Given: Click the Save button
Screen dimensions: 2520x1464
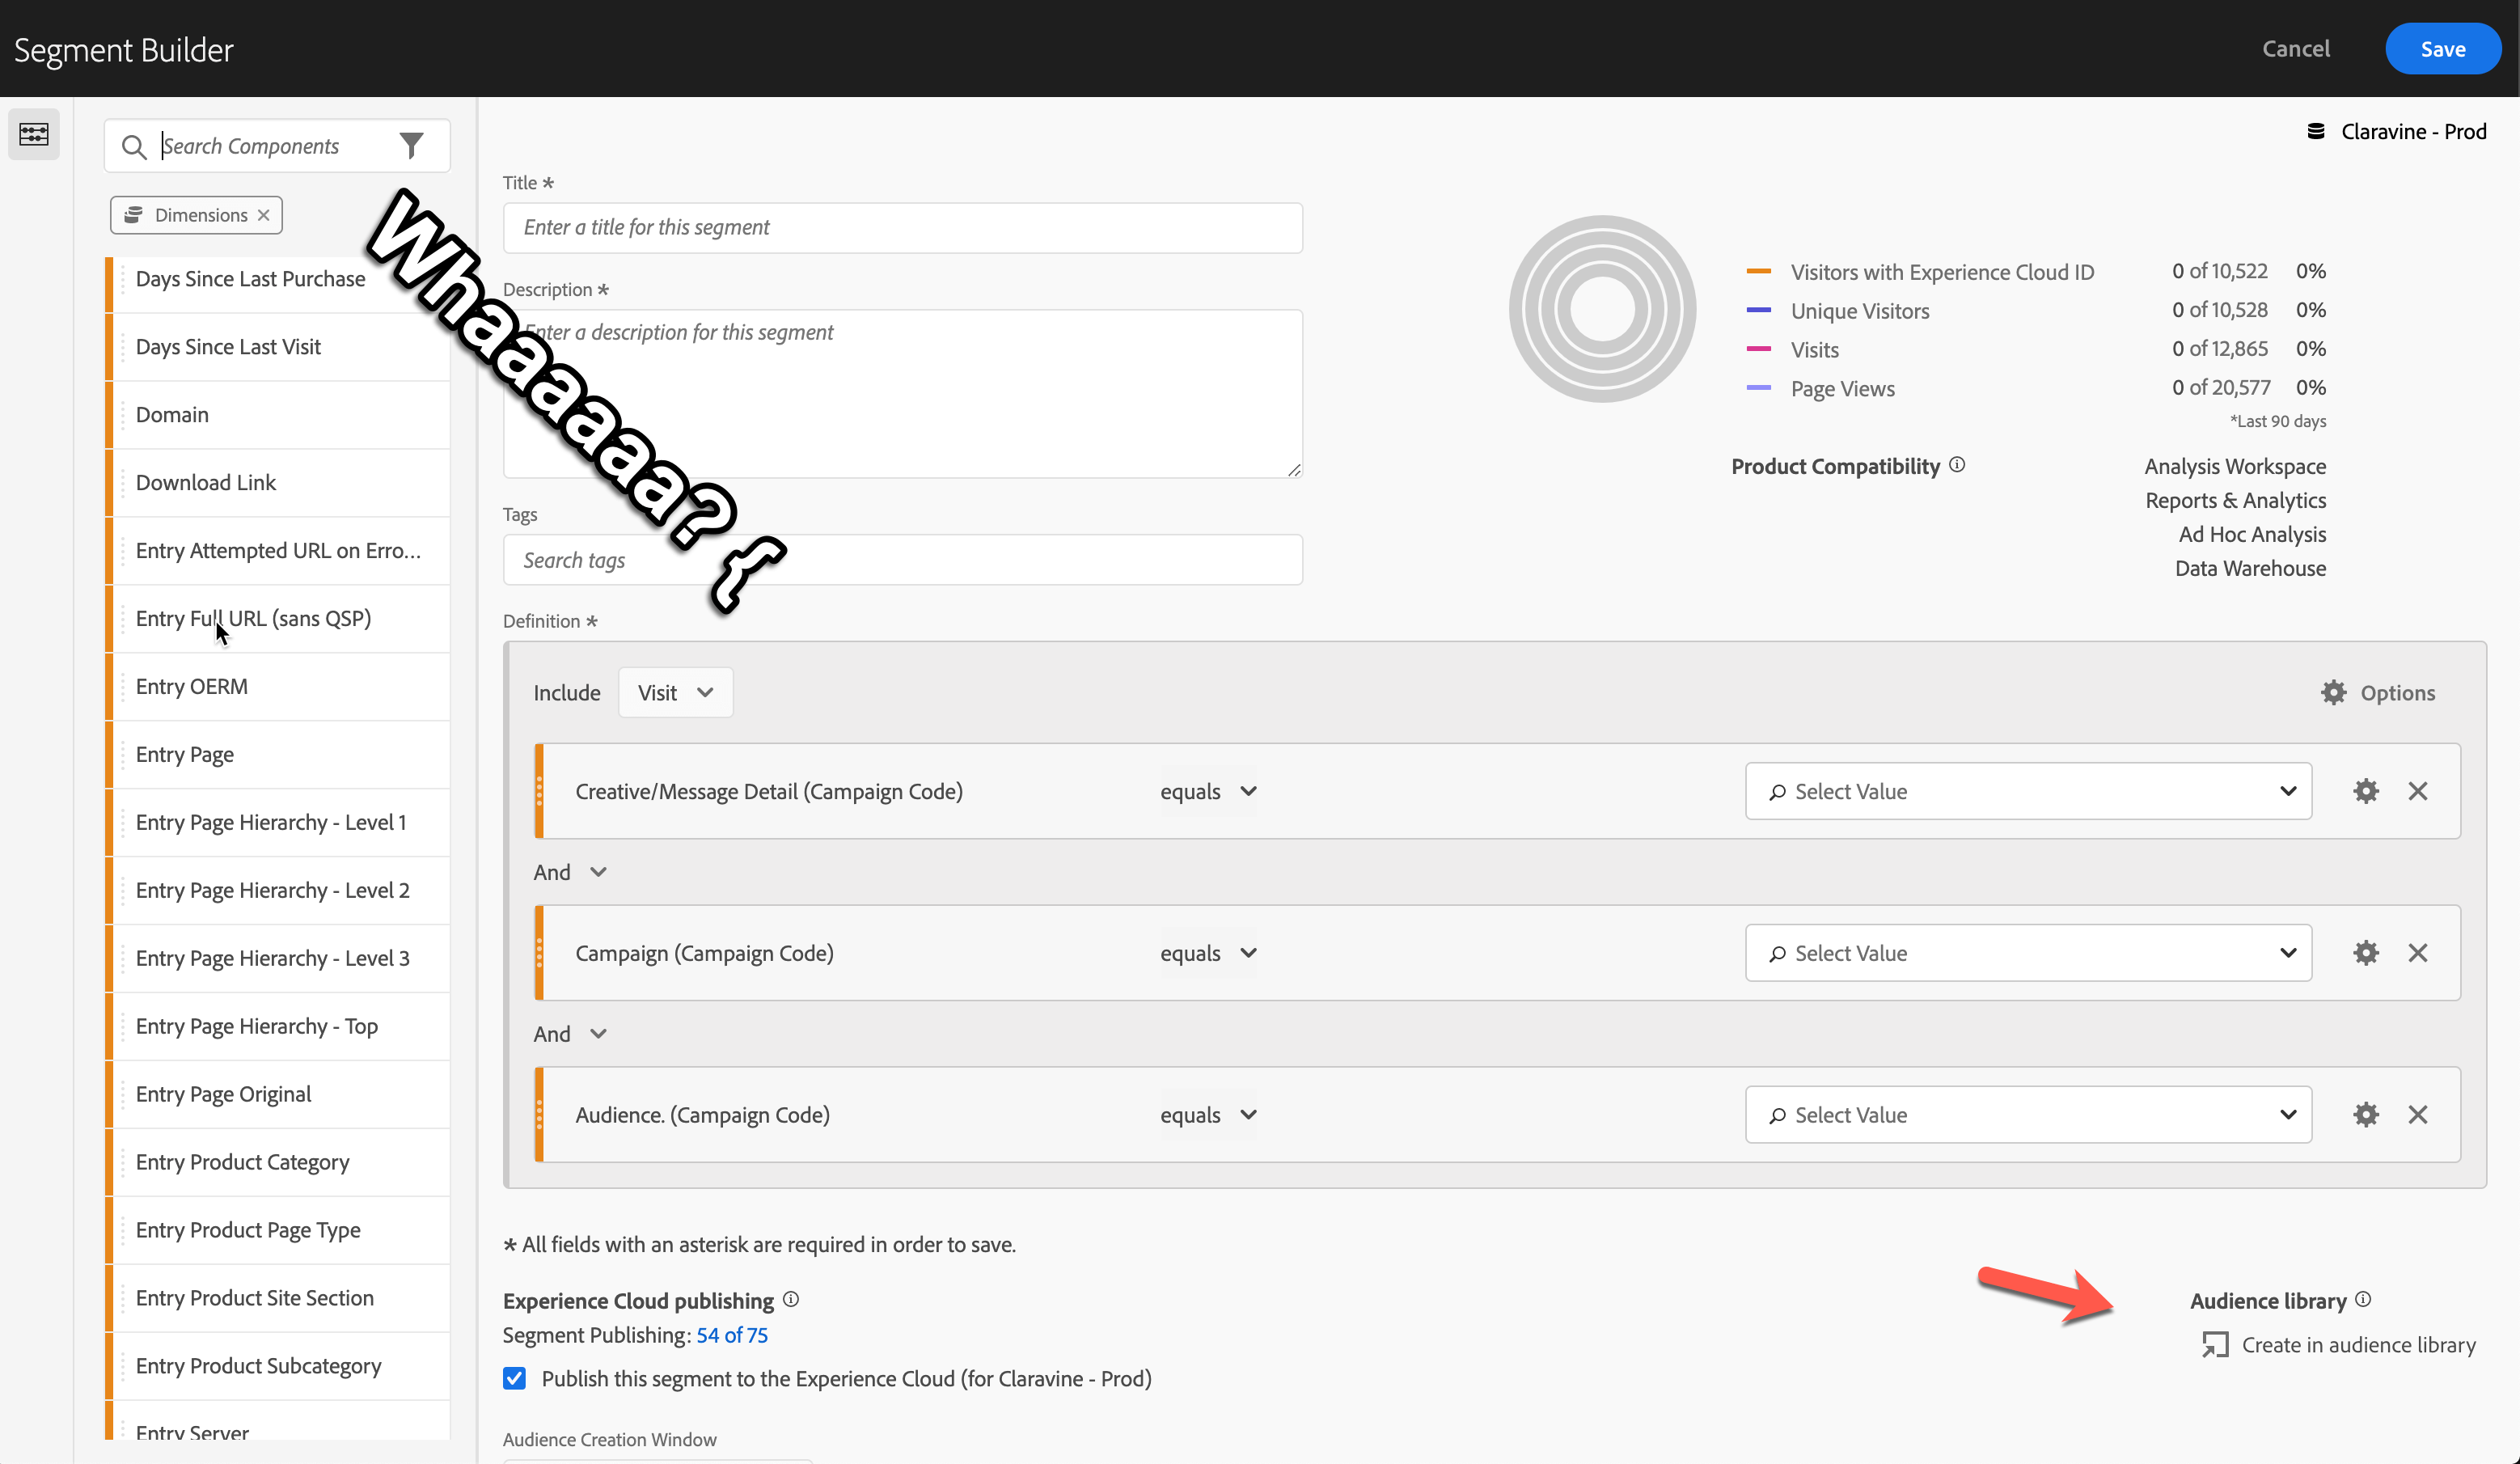Looking at the screenshot, I should 2443,47.
